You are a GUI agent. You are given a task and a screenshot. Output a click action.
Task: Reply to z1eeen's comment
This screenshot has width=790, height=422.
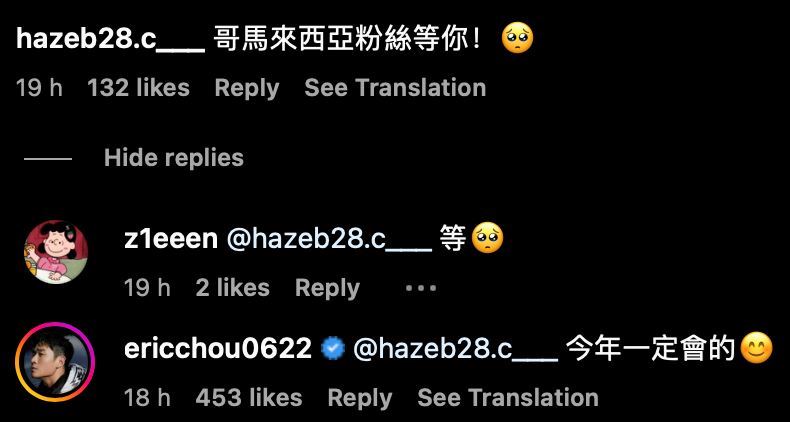pos(327,289)
